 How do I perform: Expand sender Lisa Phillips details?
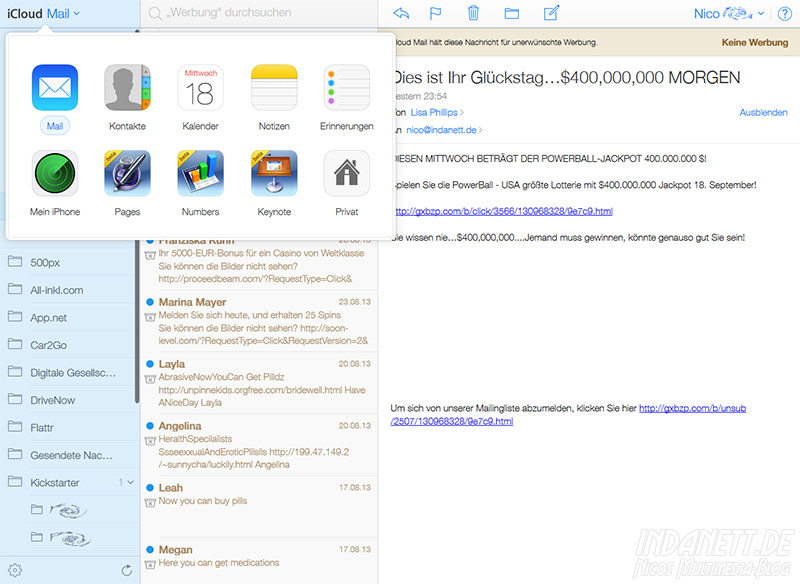coord(437,112)
